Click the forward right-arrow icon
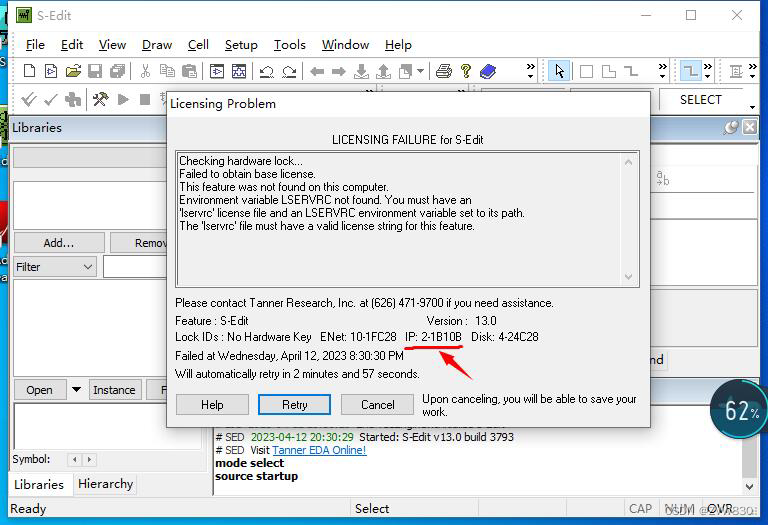768x525 pixels. (x=339, y=72)
